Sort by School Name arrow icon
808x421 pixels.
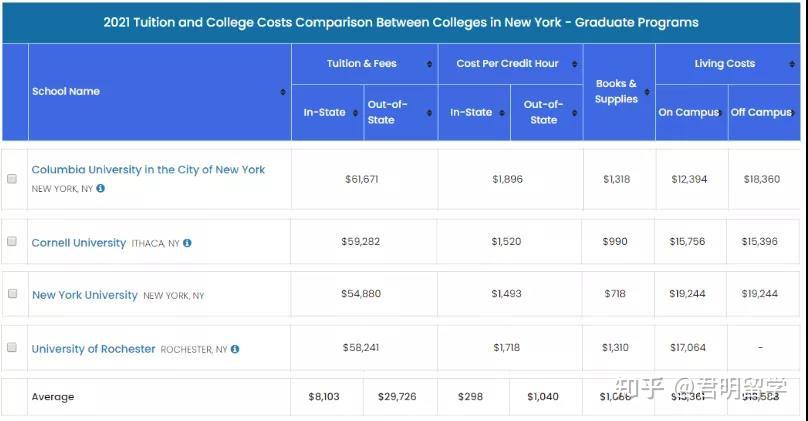point(283,92)
